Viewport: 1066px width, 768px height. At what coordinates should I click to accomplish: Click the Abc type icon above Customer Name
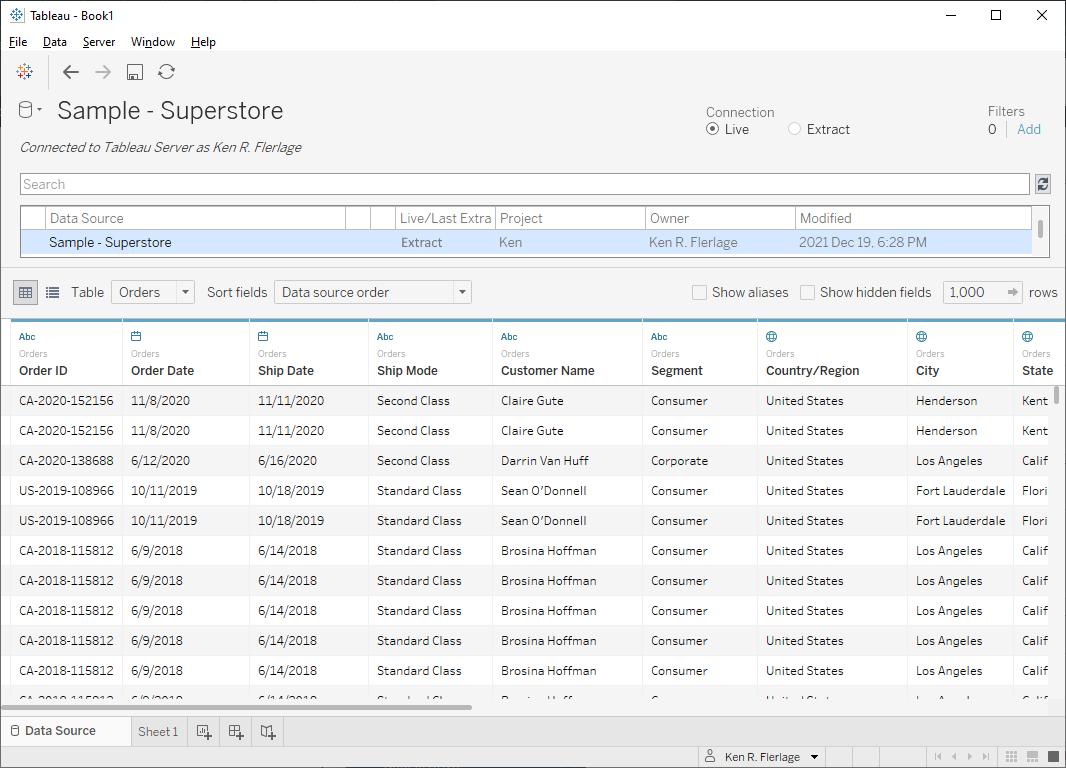coord(509,336)
